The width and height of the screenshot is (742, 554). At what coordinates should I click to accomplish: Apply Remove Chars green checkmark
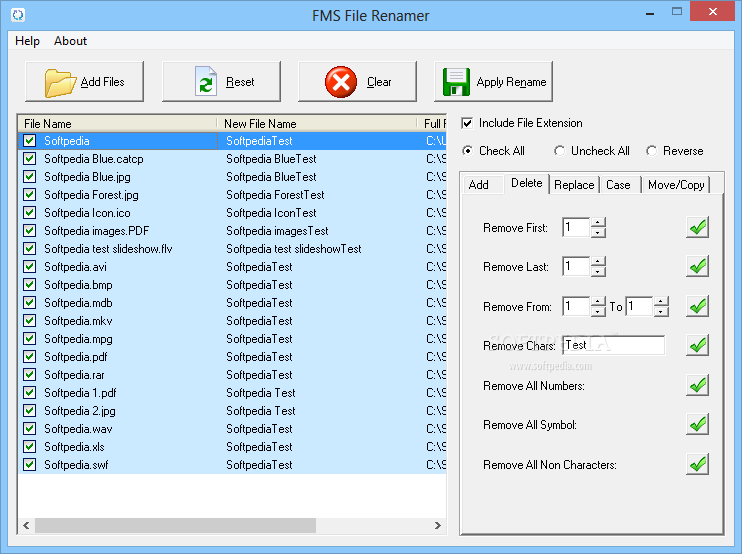tap(697, 345)
